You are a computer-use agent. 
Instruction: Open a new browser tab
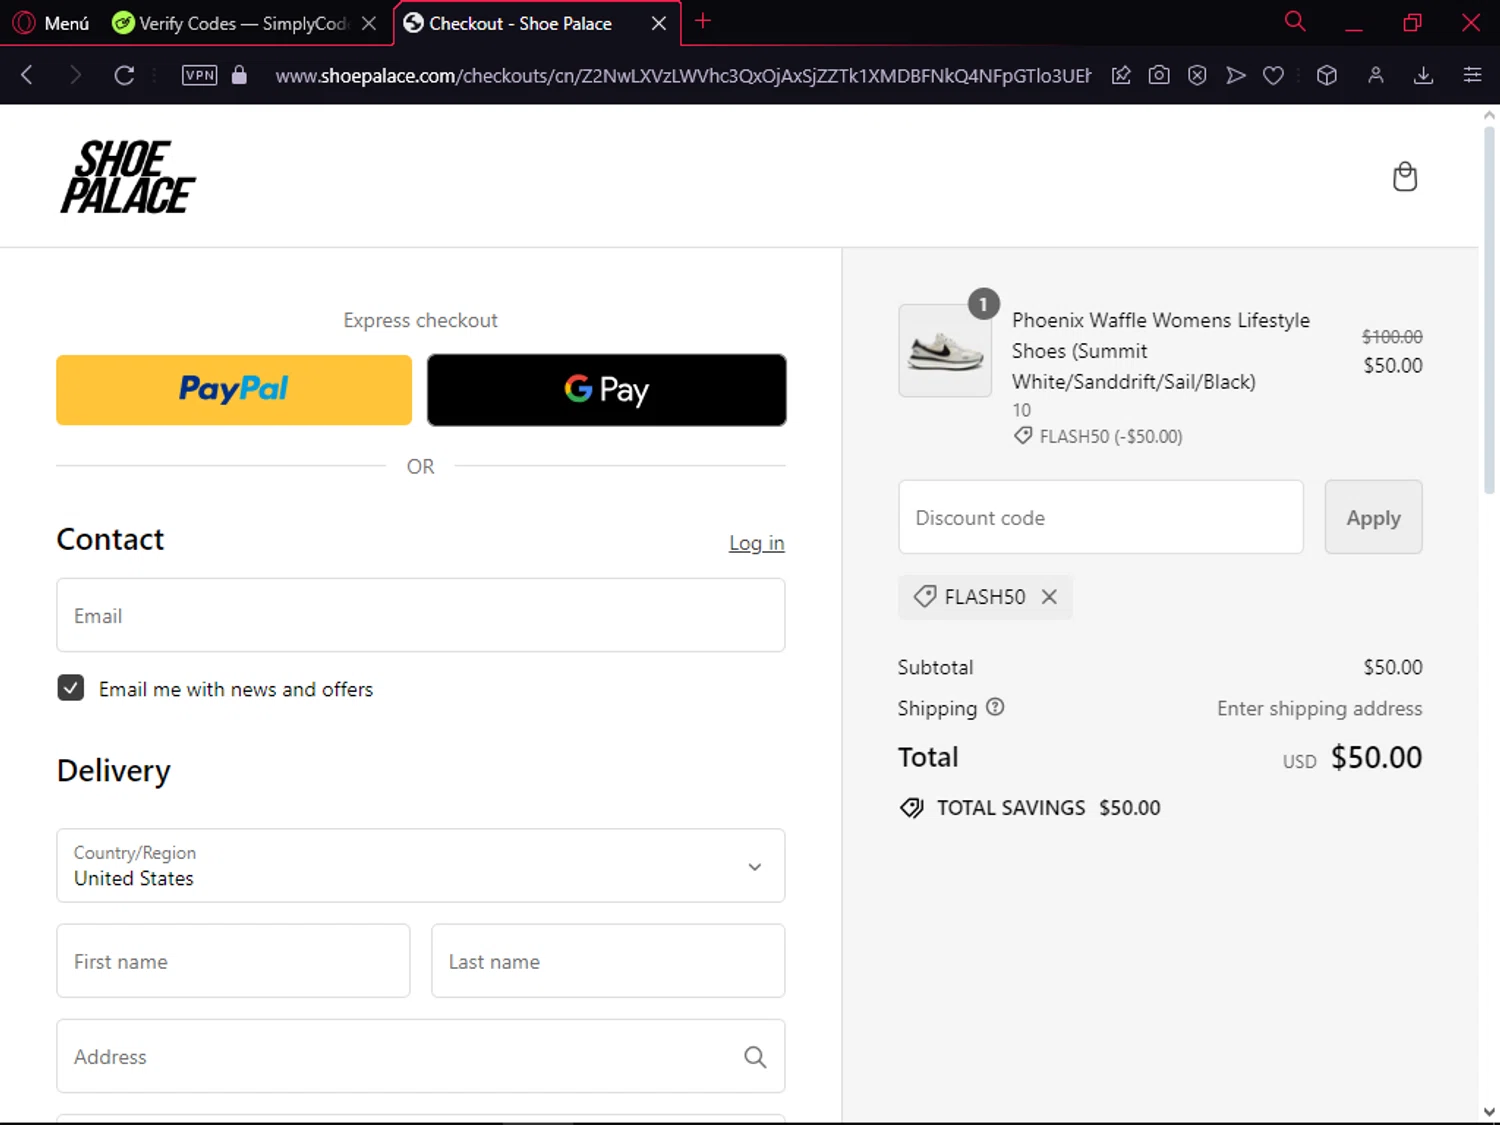[703, 21]
